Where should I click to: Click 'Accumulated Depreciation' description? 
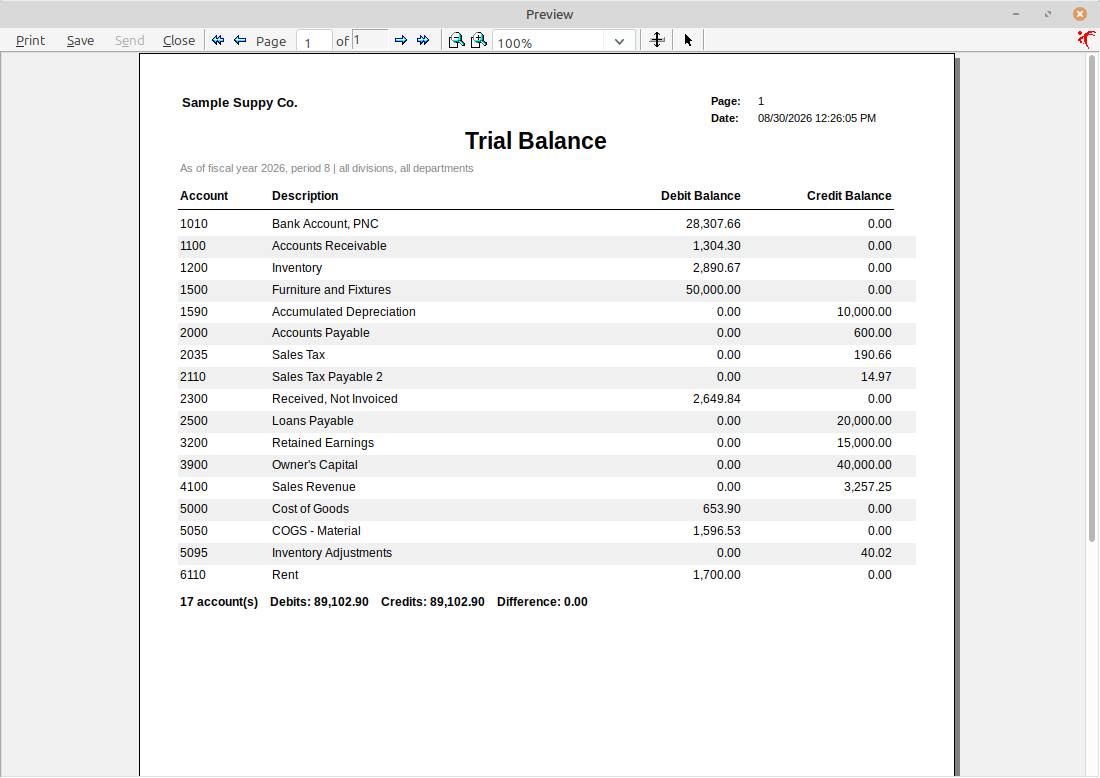tap(344, 311)
